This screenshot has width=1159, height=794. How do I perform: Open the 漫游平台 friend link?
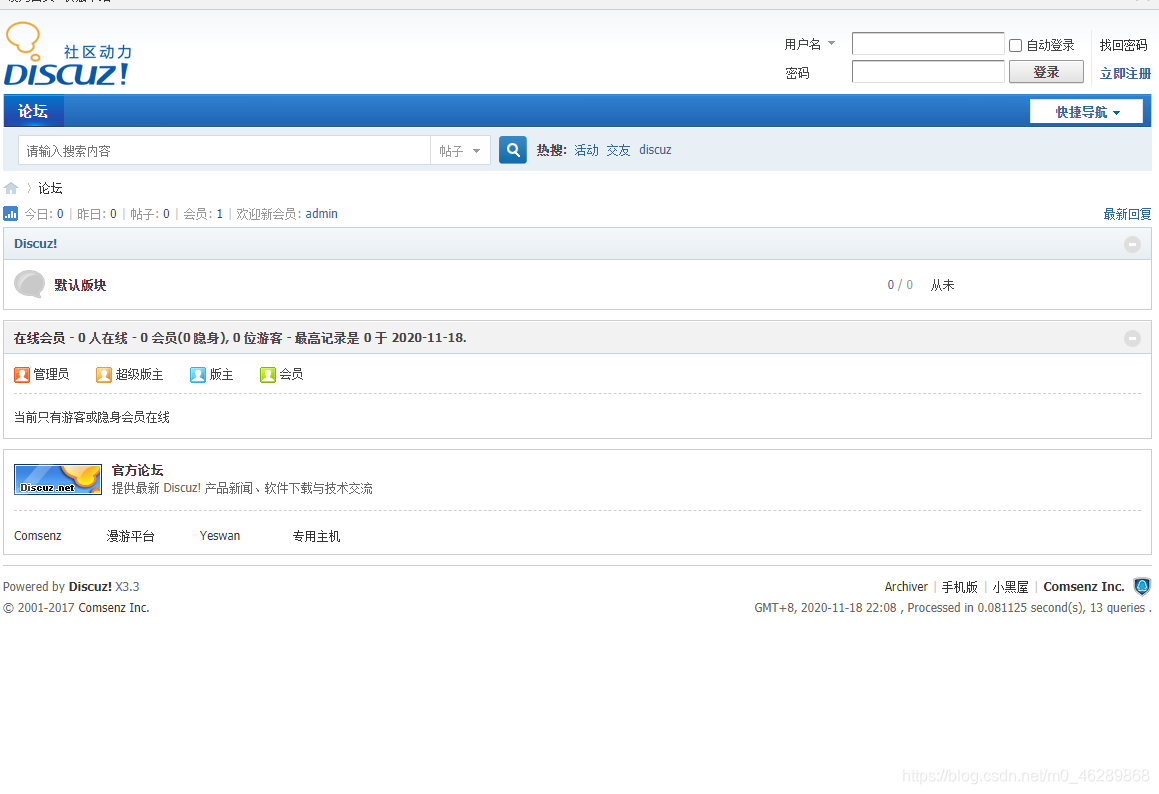point(130,536)
